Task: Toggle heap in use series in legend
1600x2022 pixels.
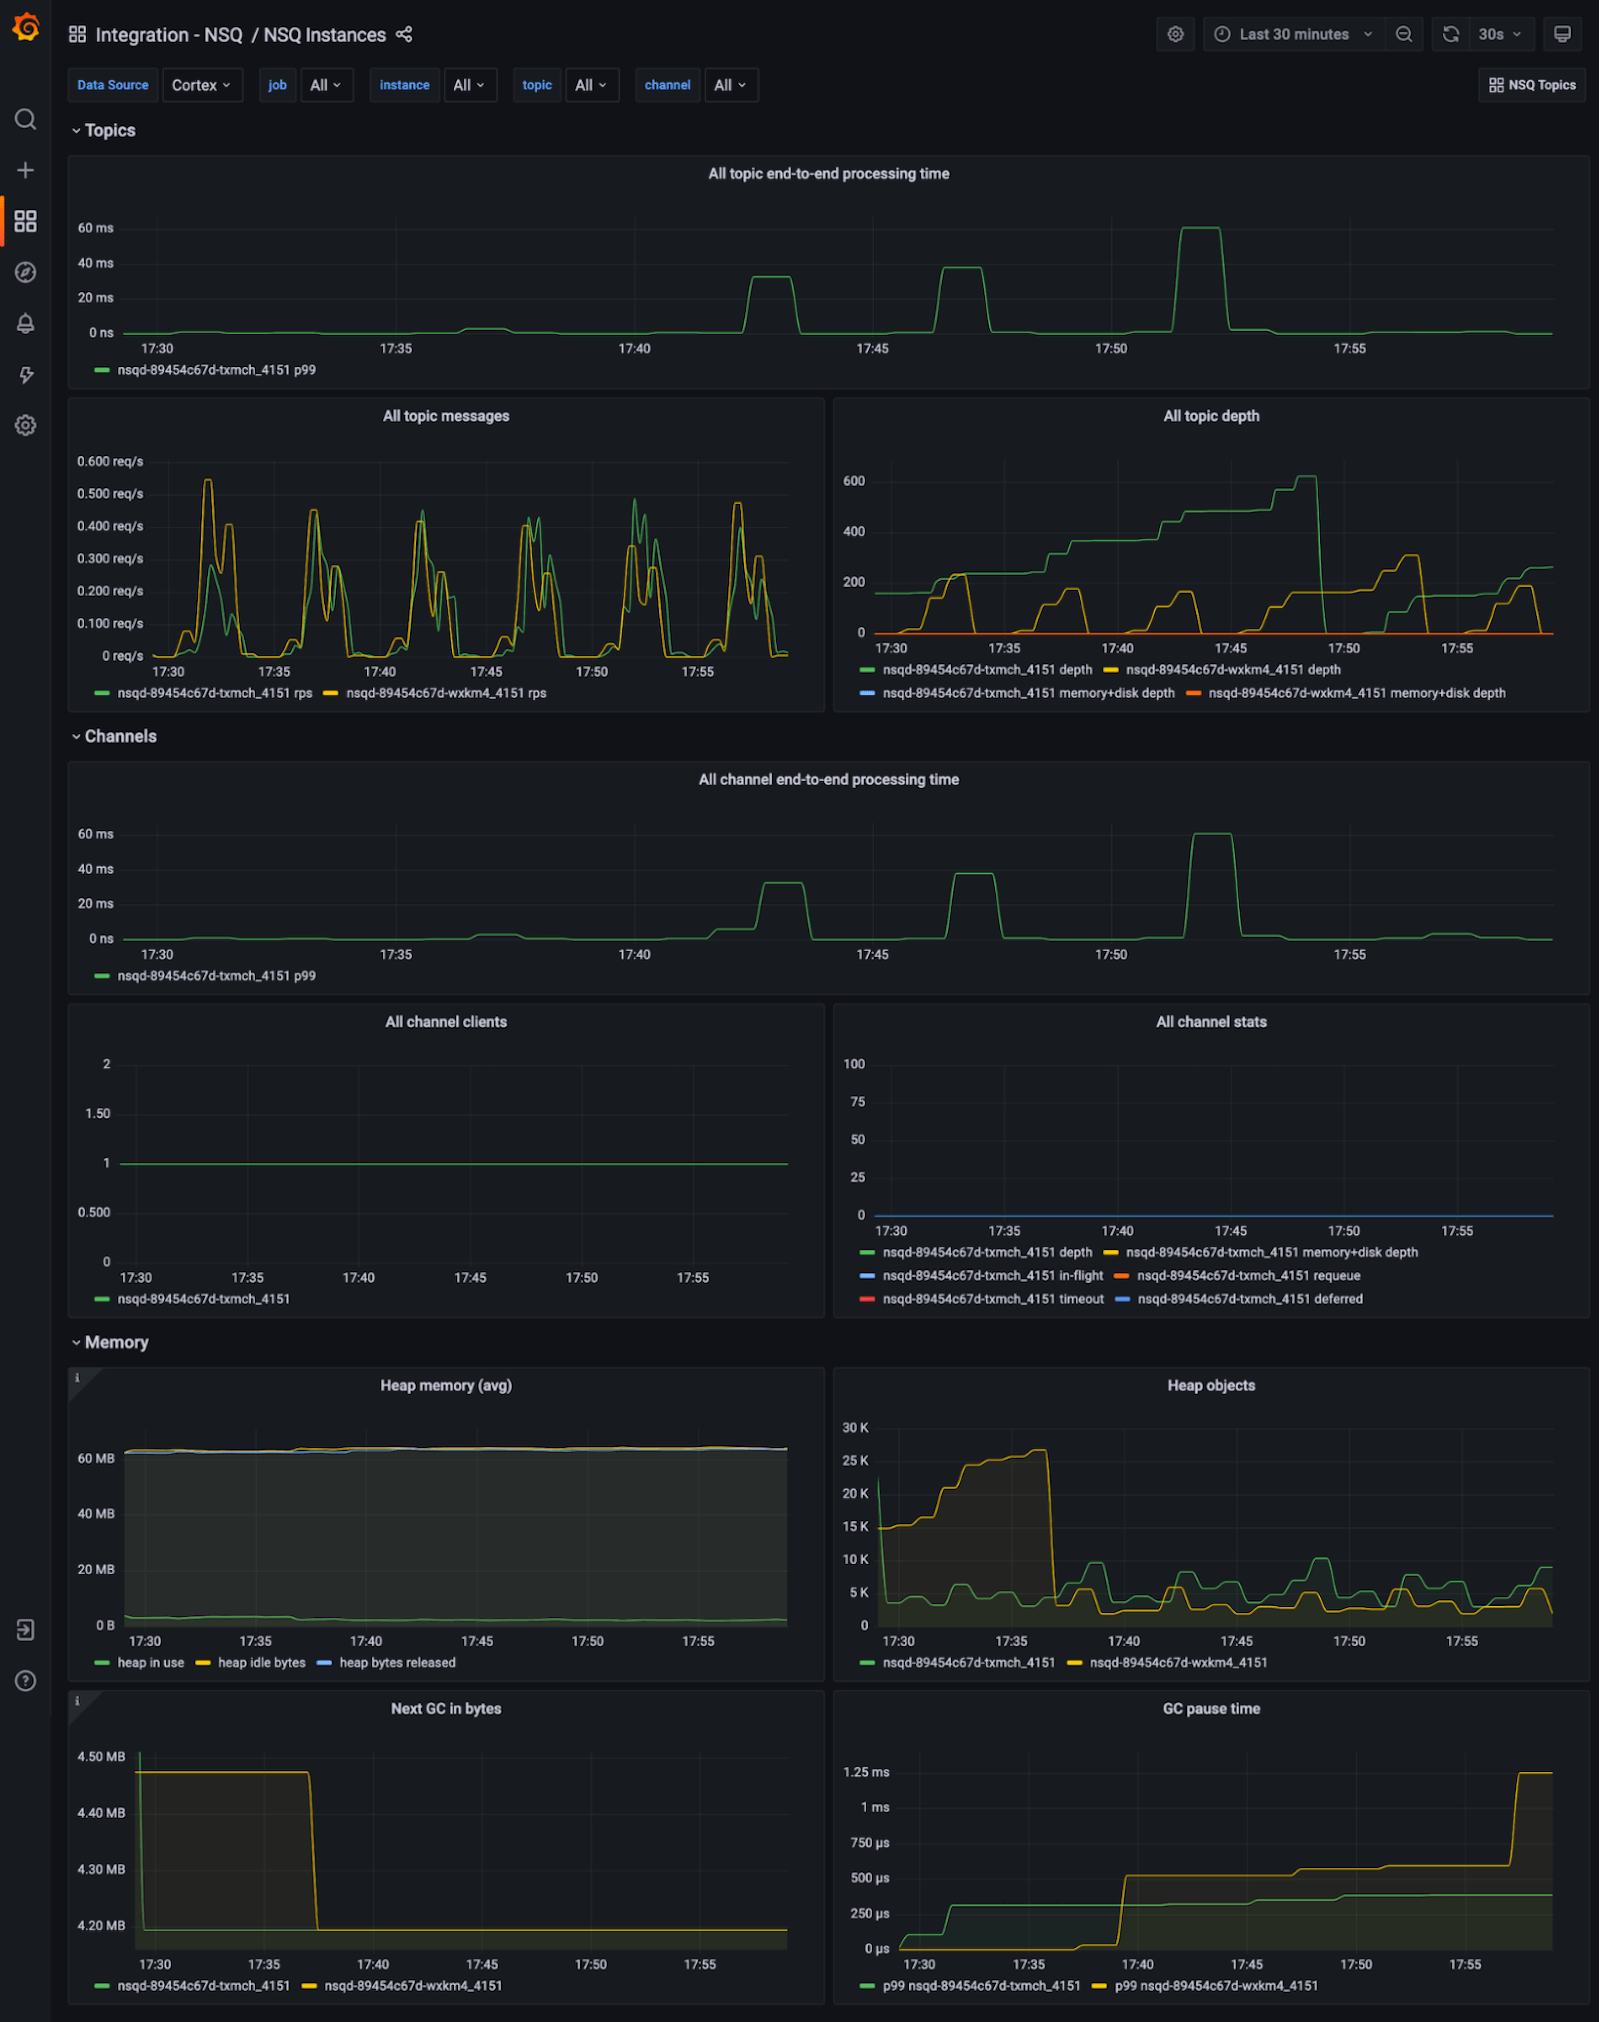Action: point(150,1663)
